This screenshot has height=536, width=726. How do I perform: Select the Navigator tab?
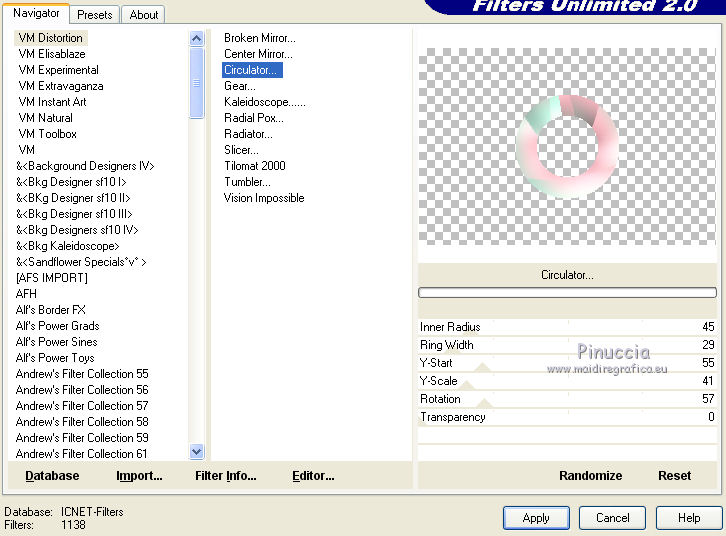click(x=36, y=13)
